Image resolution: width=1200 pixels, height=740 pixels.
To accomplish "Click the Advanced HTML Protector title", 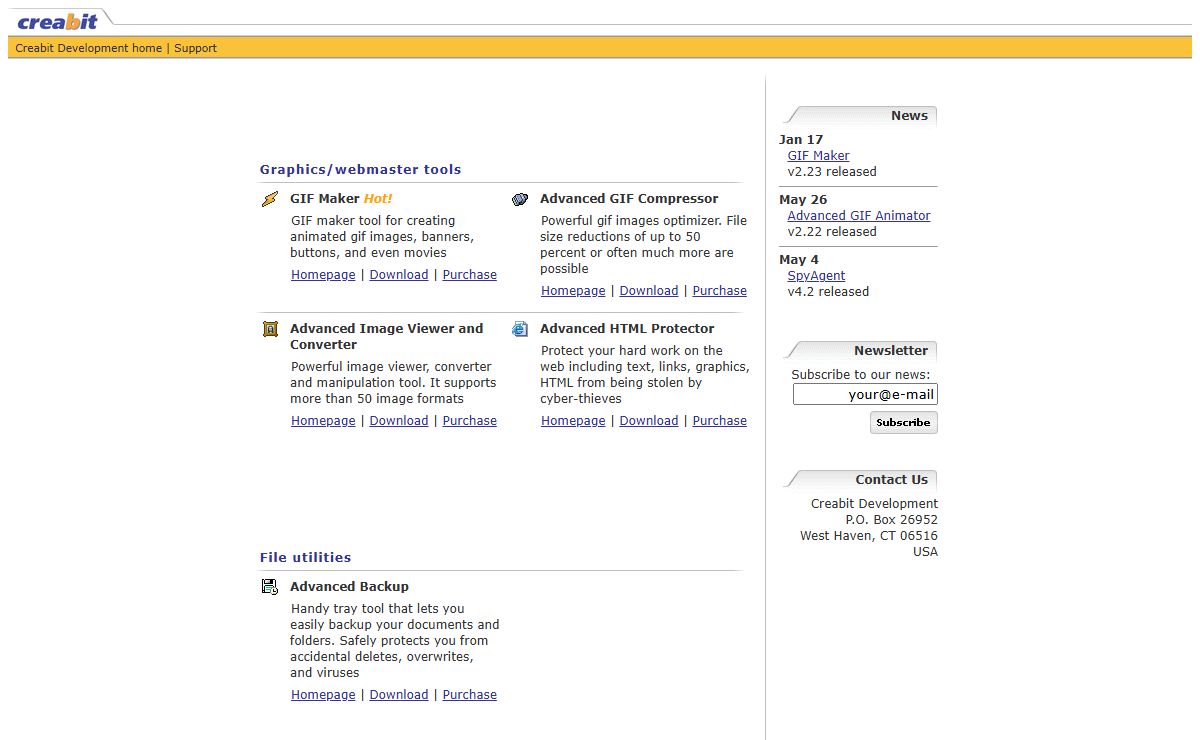I will coord(627,329).
